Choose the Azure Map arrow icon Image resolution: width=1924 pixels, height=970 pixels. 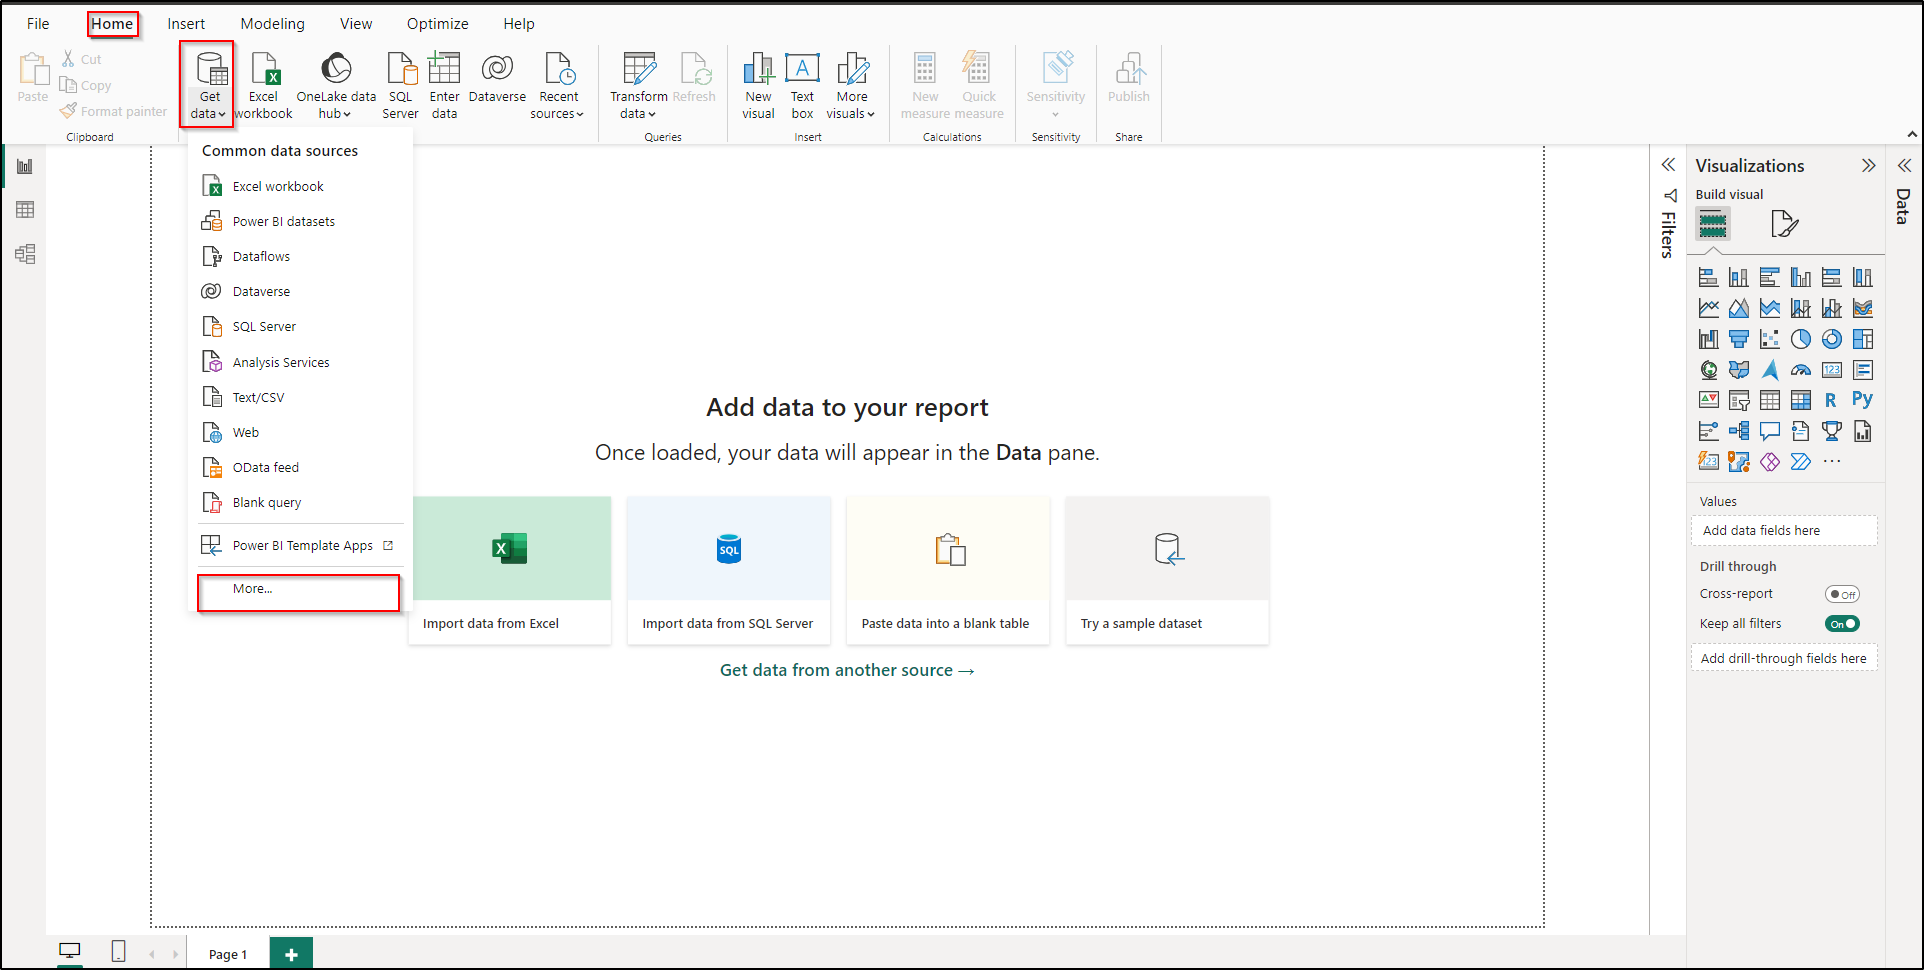(x=1770, y=370)
